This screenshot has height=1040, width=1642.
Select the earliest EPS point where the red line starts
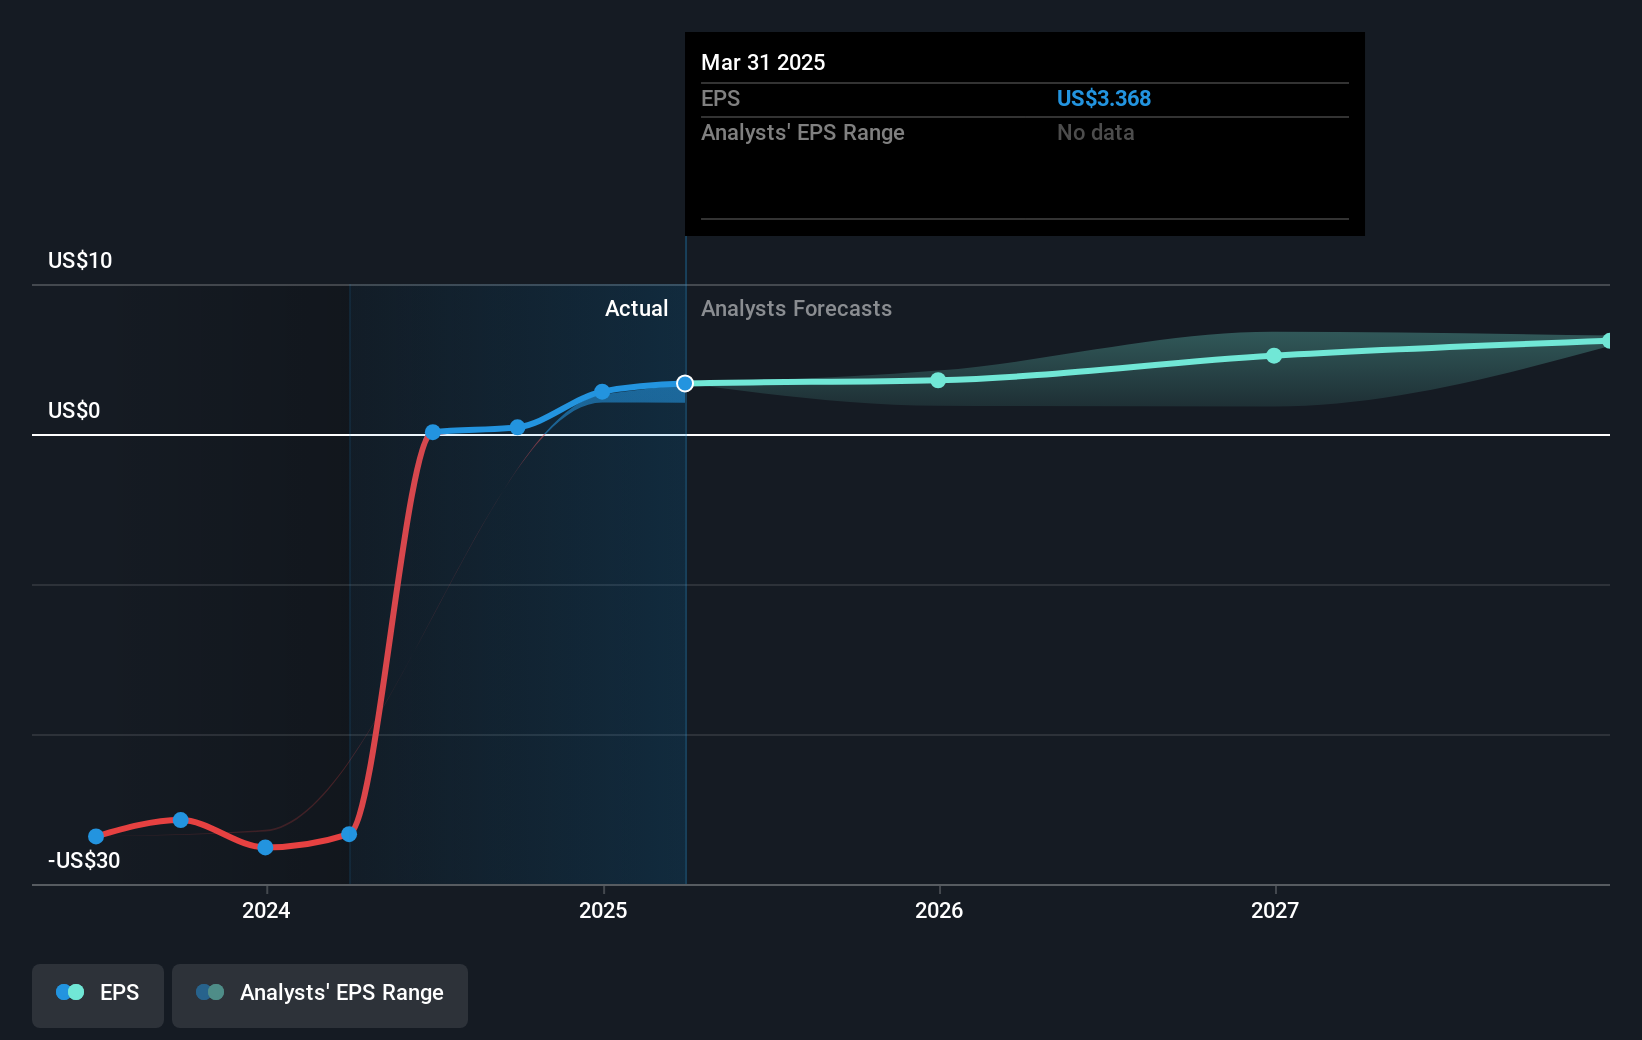click(96, 836)
